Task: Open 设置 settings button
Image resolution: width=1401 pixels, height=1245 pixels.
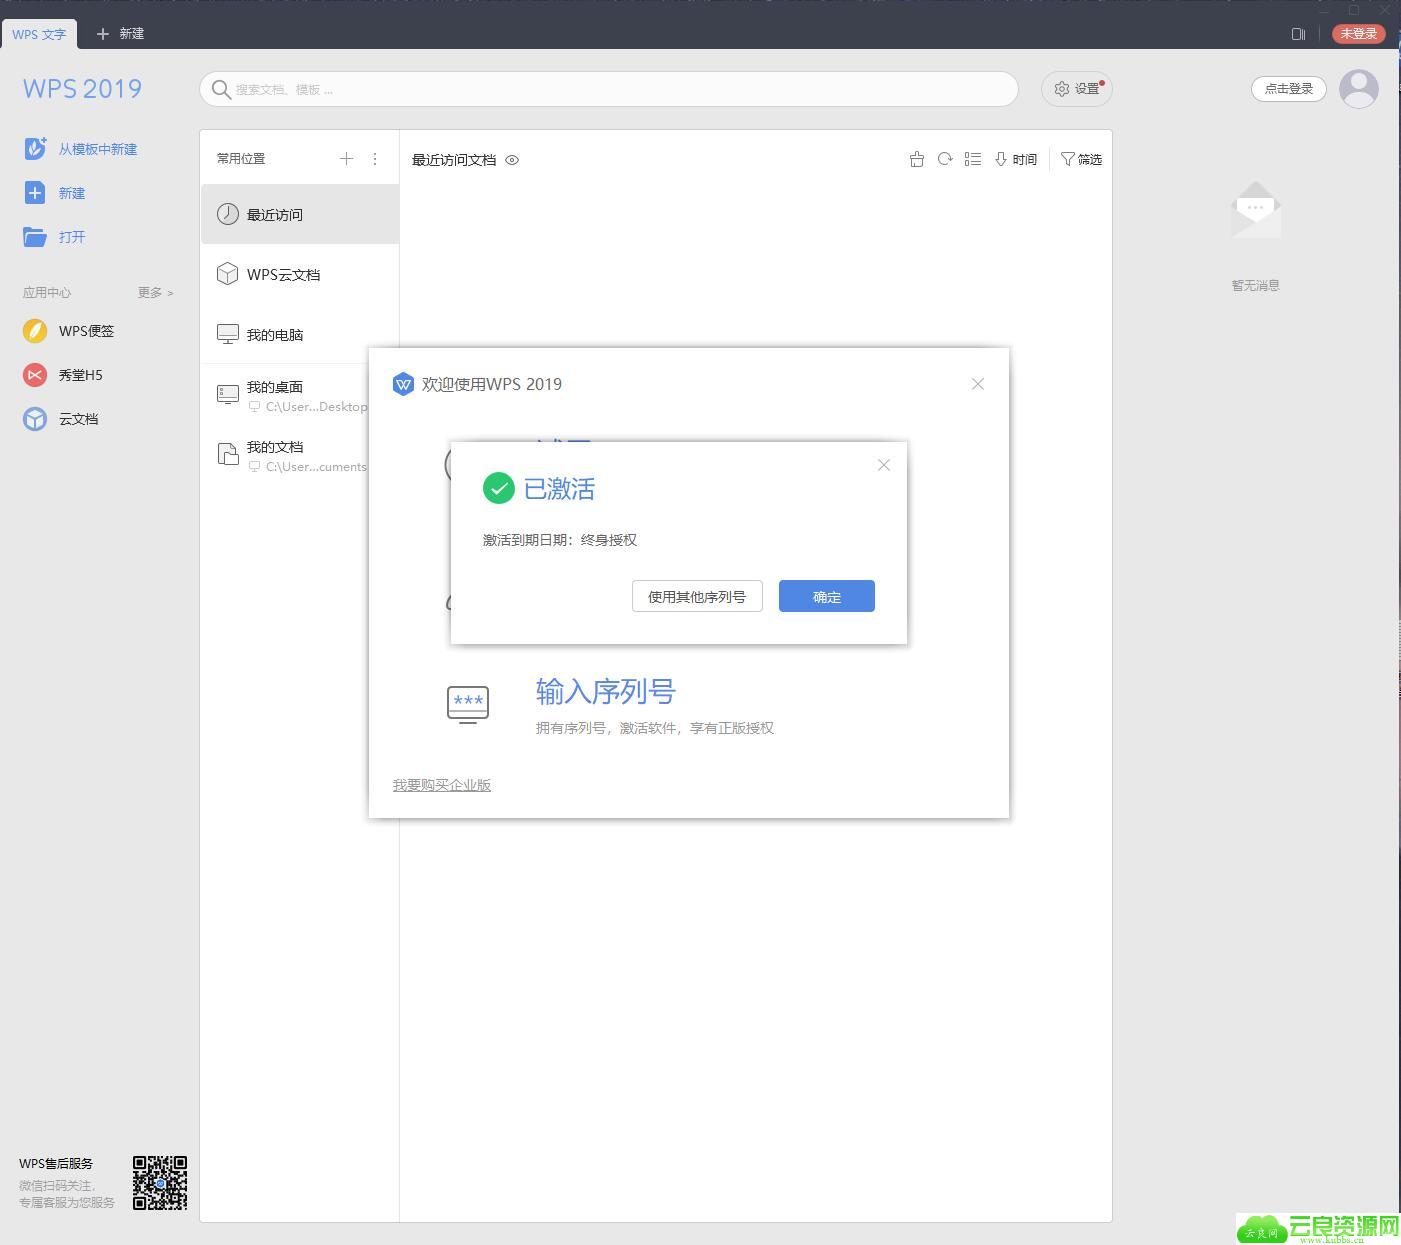Action: click(x=1077, y=89)
